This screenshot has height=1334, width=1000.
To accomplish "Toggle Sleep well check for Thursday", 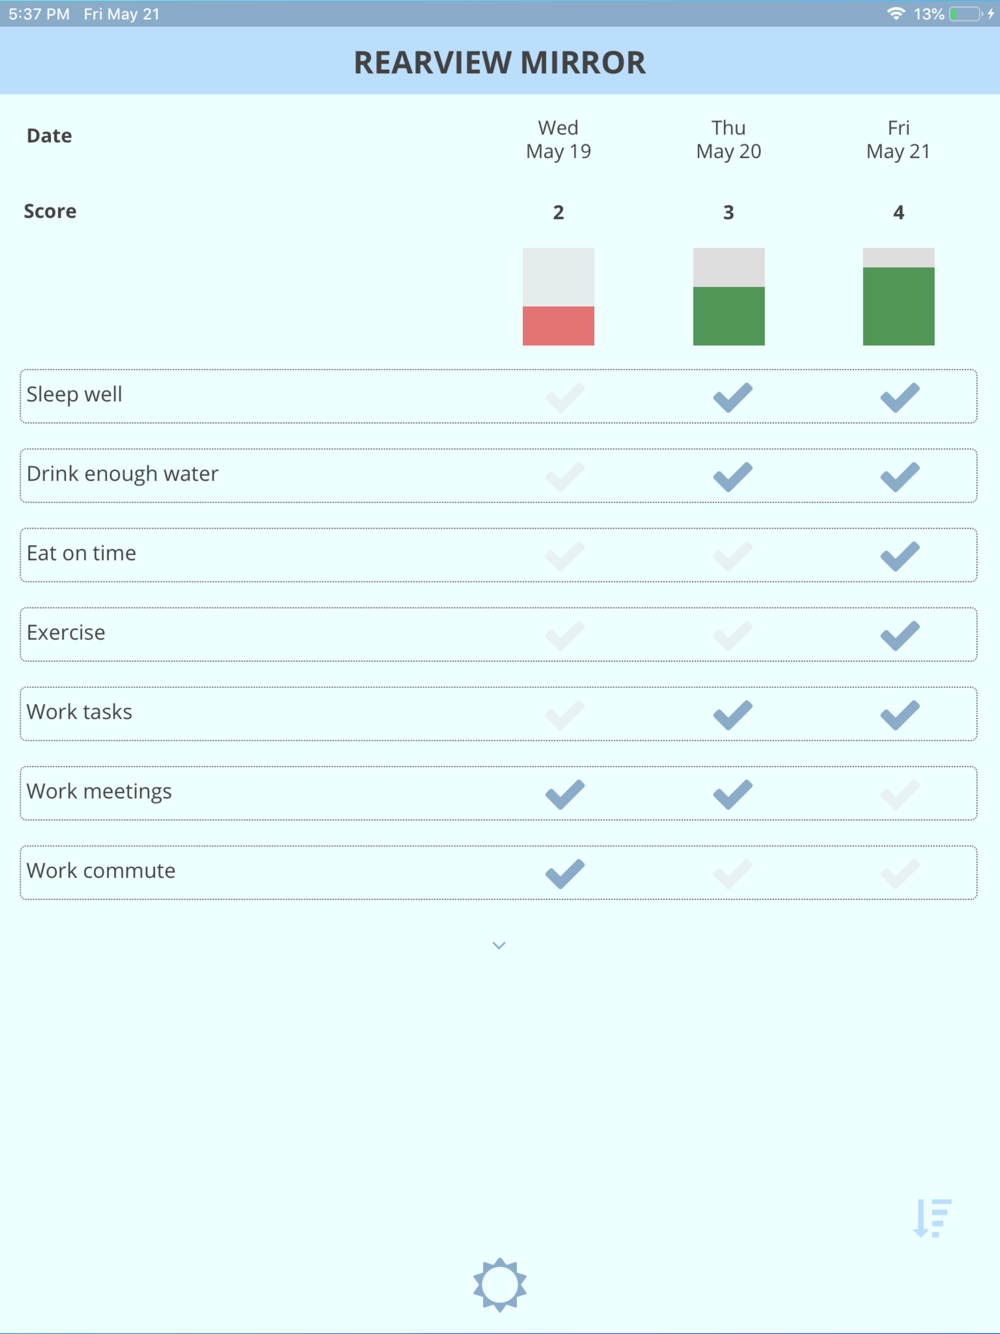I will pos(732,397).
